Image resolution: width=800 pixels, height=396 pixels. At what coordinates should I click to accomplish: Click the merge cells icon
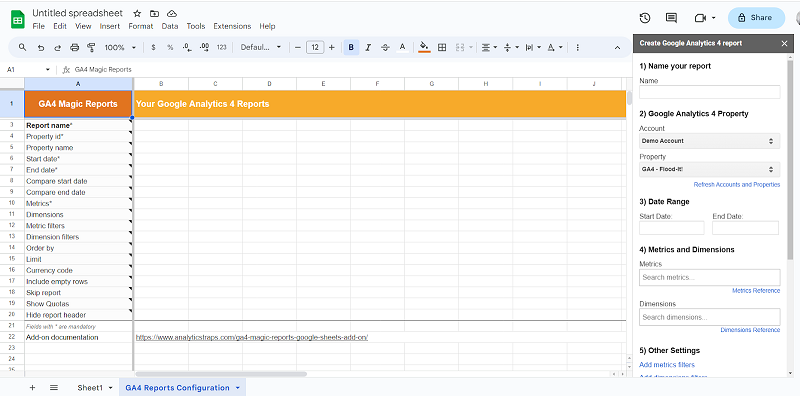click(460, 47)
